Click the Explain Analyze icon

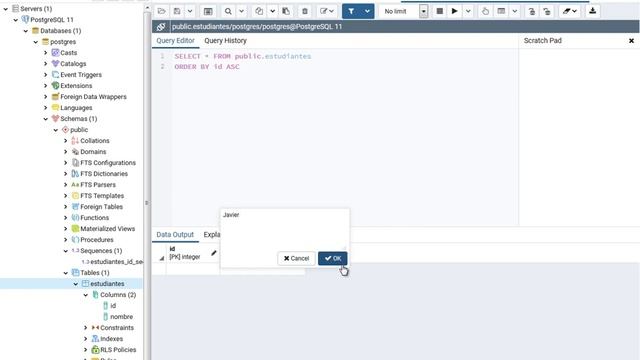[x=501, y=11]
